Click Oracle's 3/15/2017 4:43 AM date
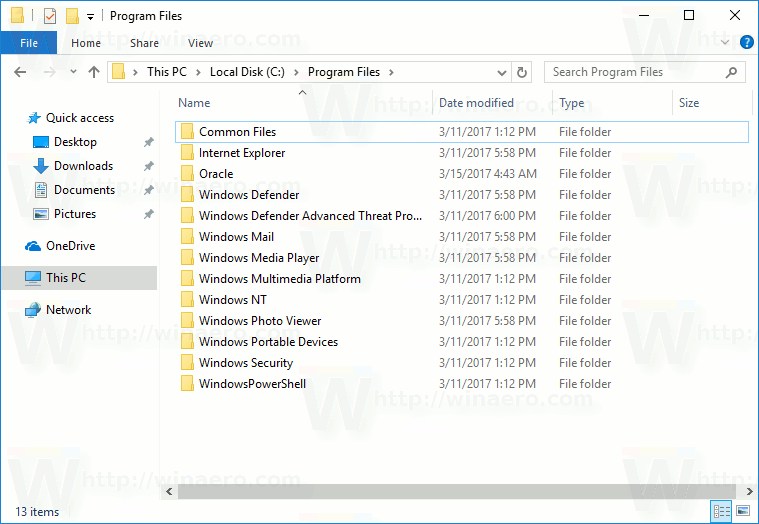 (487, 174)
